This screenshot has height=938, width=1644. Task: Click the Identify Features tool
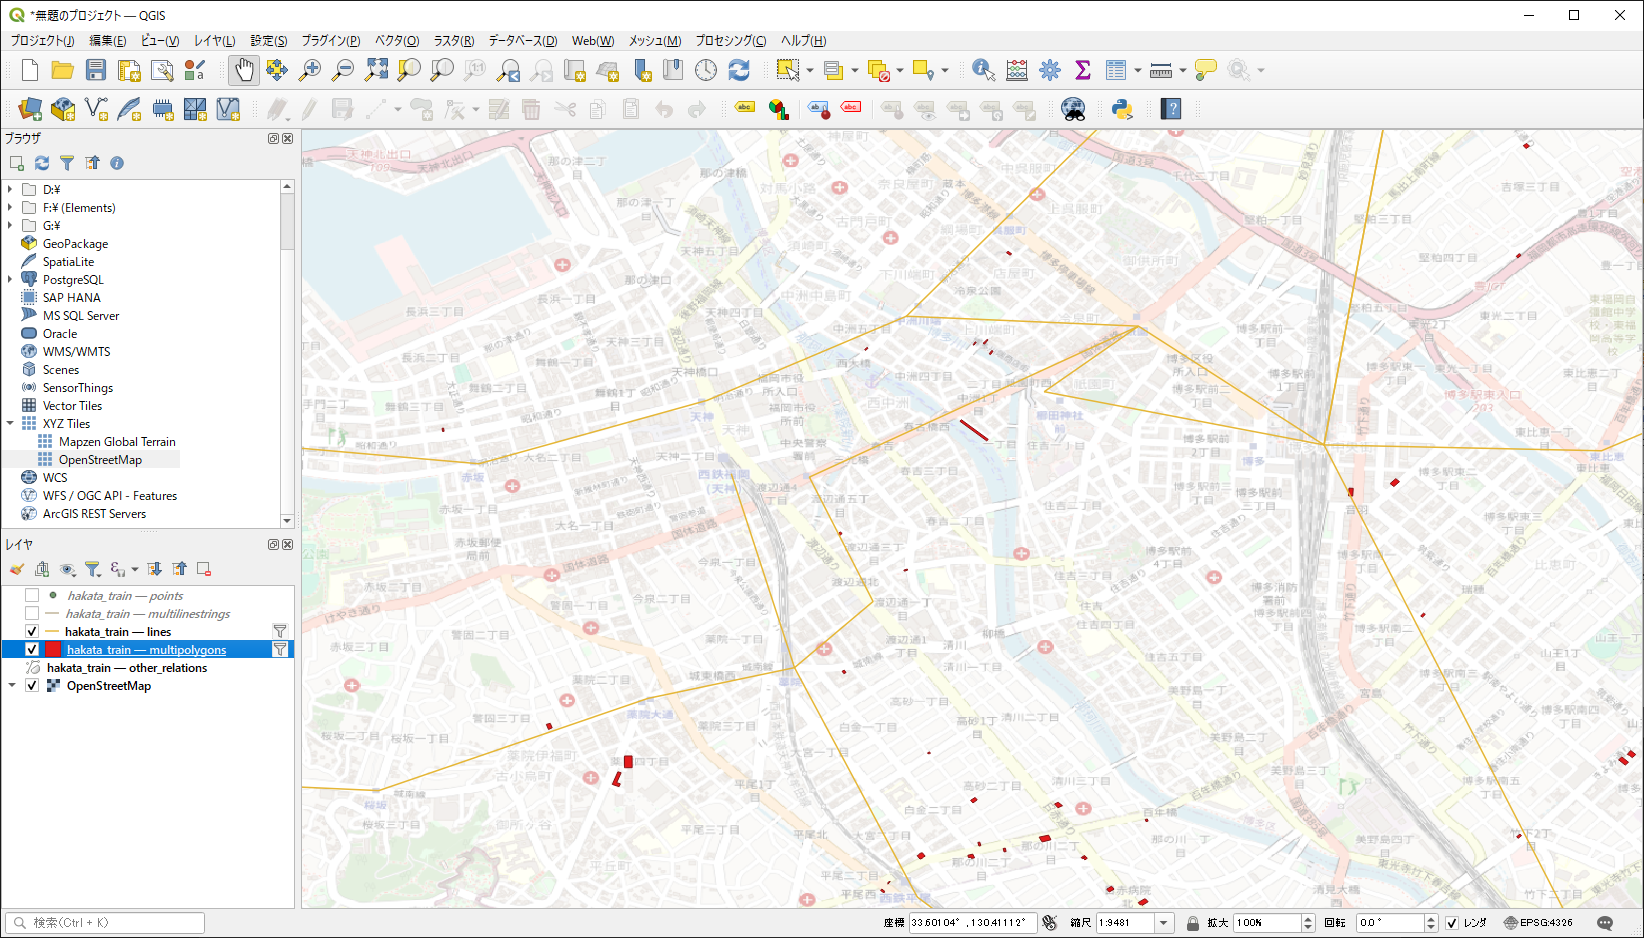(983, 70)
